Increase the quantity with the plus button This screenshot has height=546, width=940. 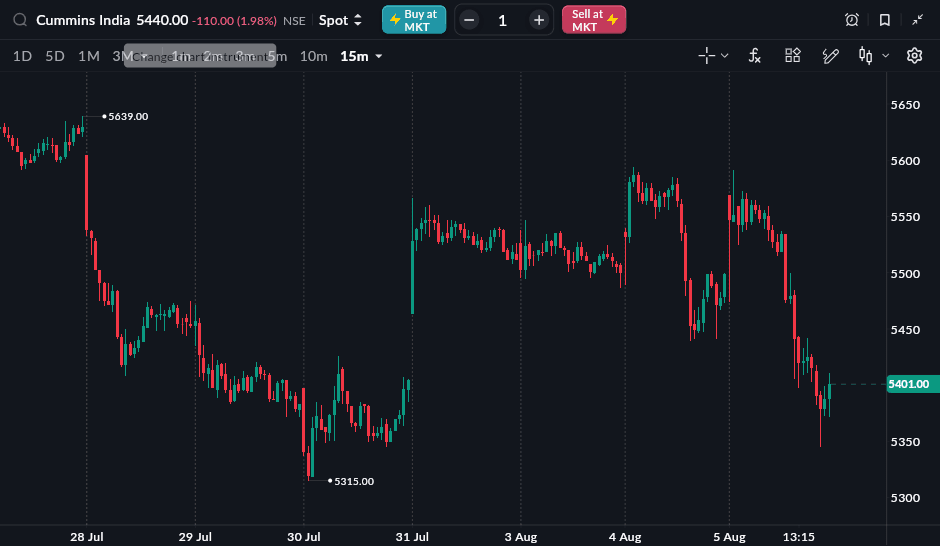point(539,20)
